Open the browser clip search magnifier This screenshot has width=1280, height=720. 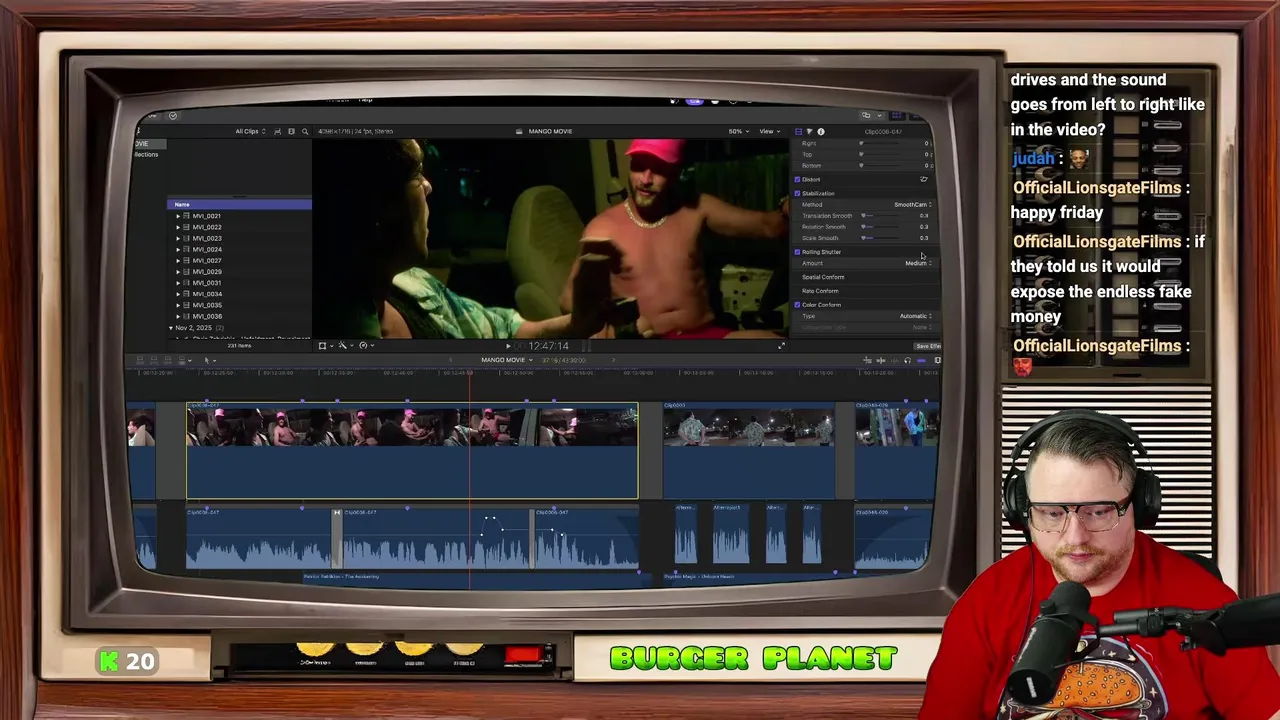(x=305, y=131)
